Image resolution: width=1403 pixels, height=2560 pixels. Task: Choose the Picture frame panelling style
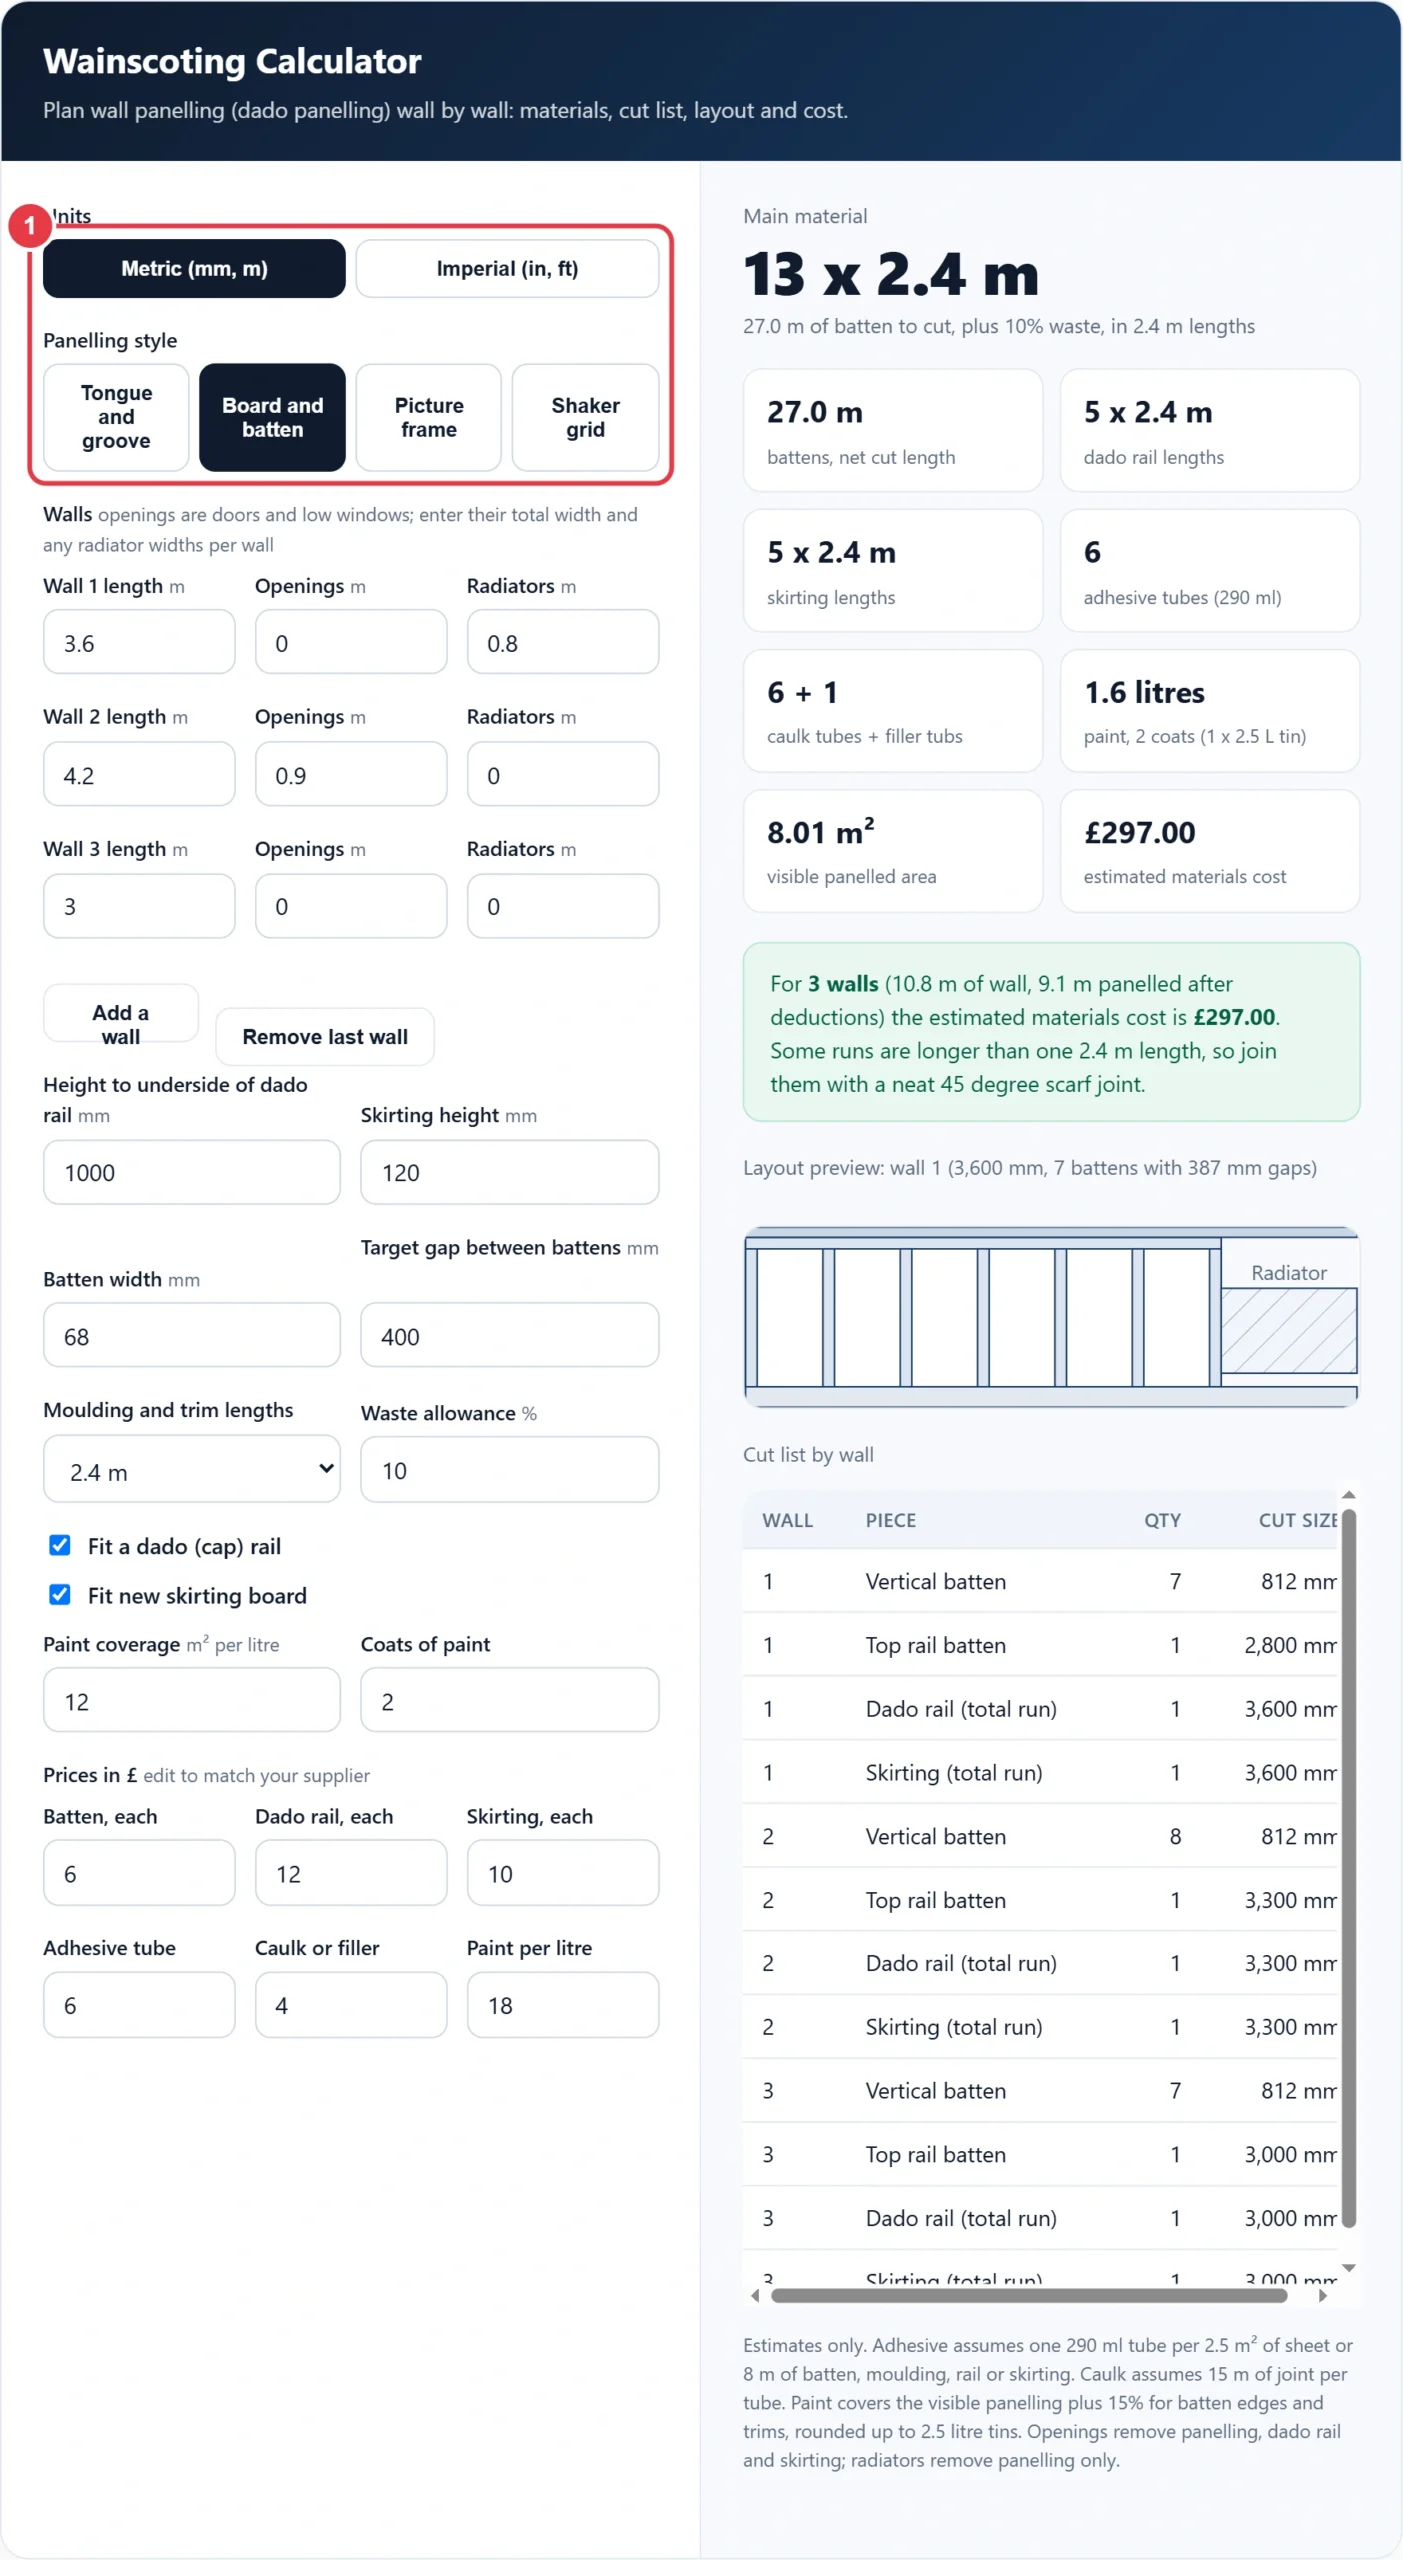pyautogui.click(x=429, y=417)
